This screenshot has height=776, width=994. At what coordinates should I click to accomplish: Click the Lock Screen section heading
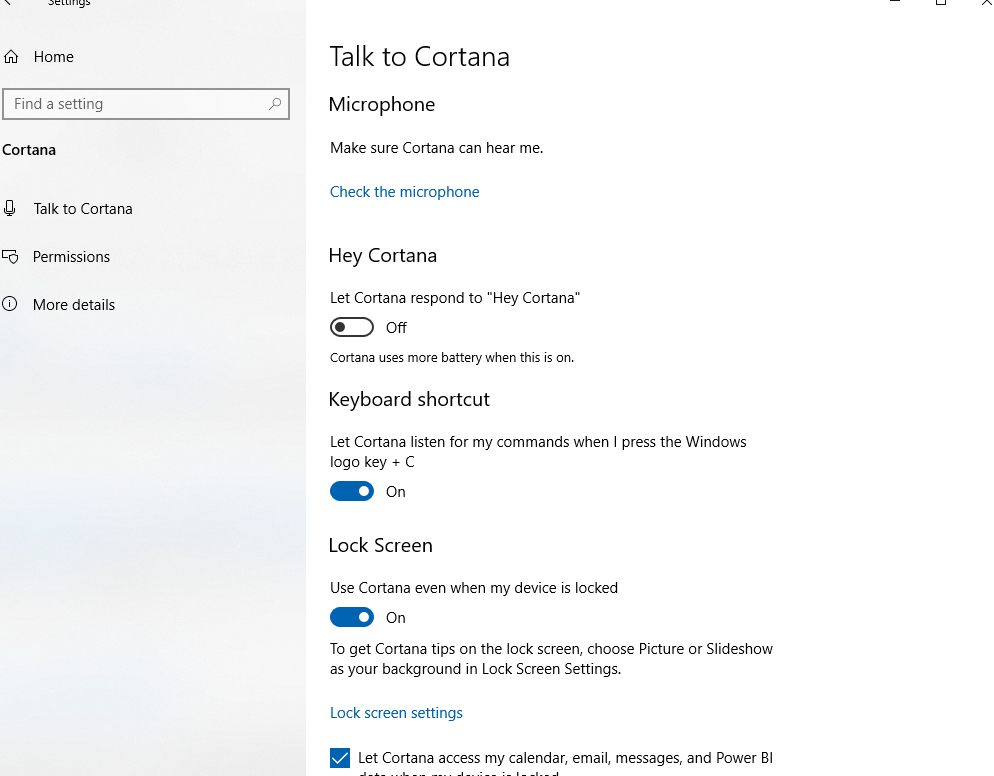[x=380, y=545]
